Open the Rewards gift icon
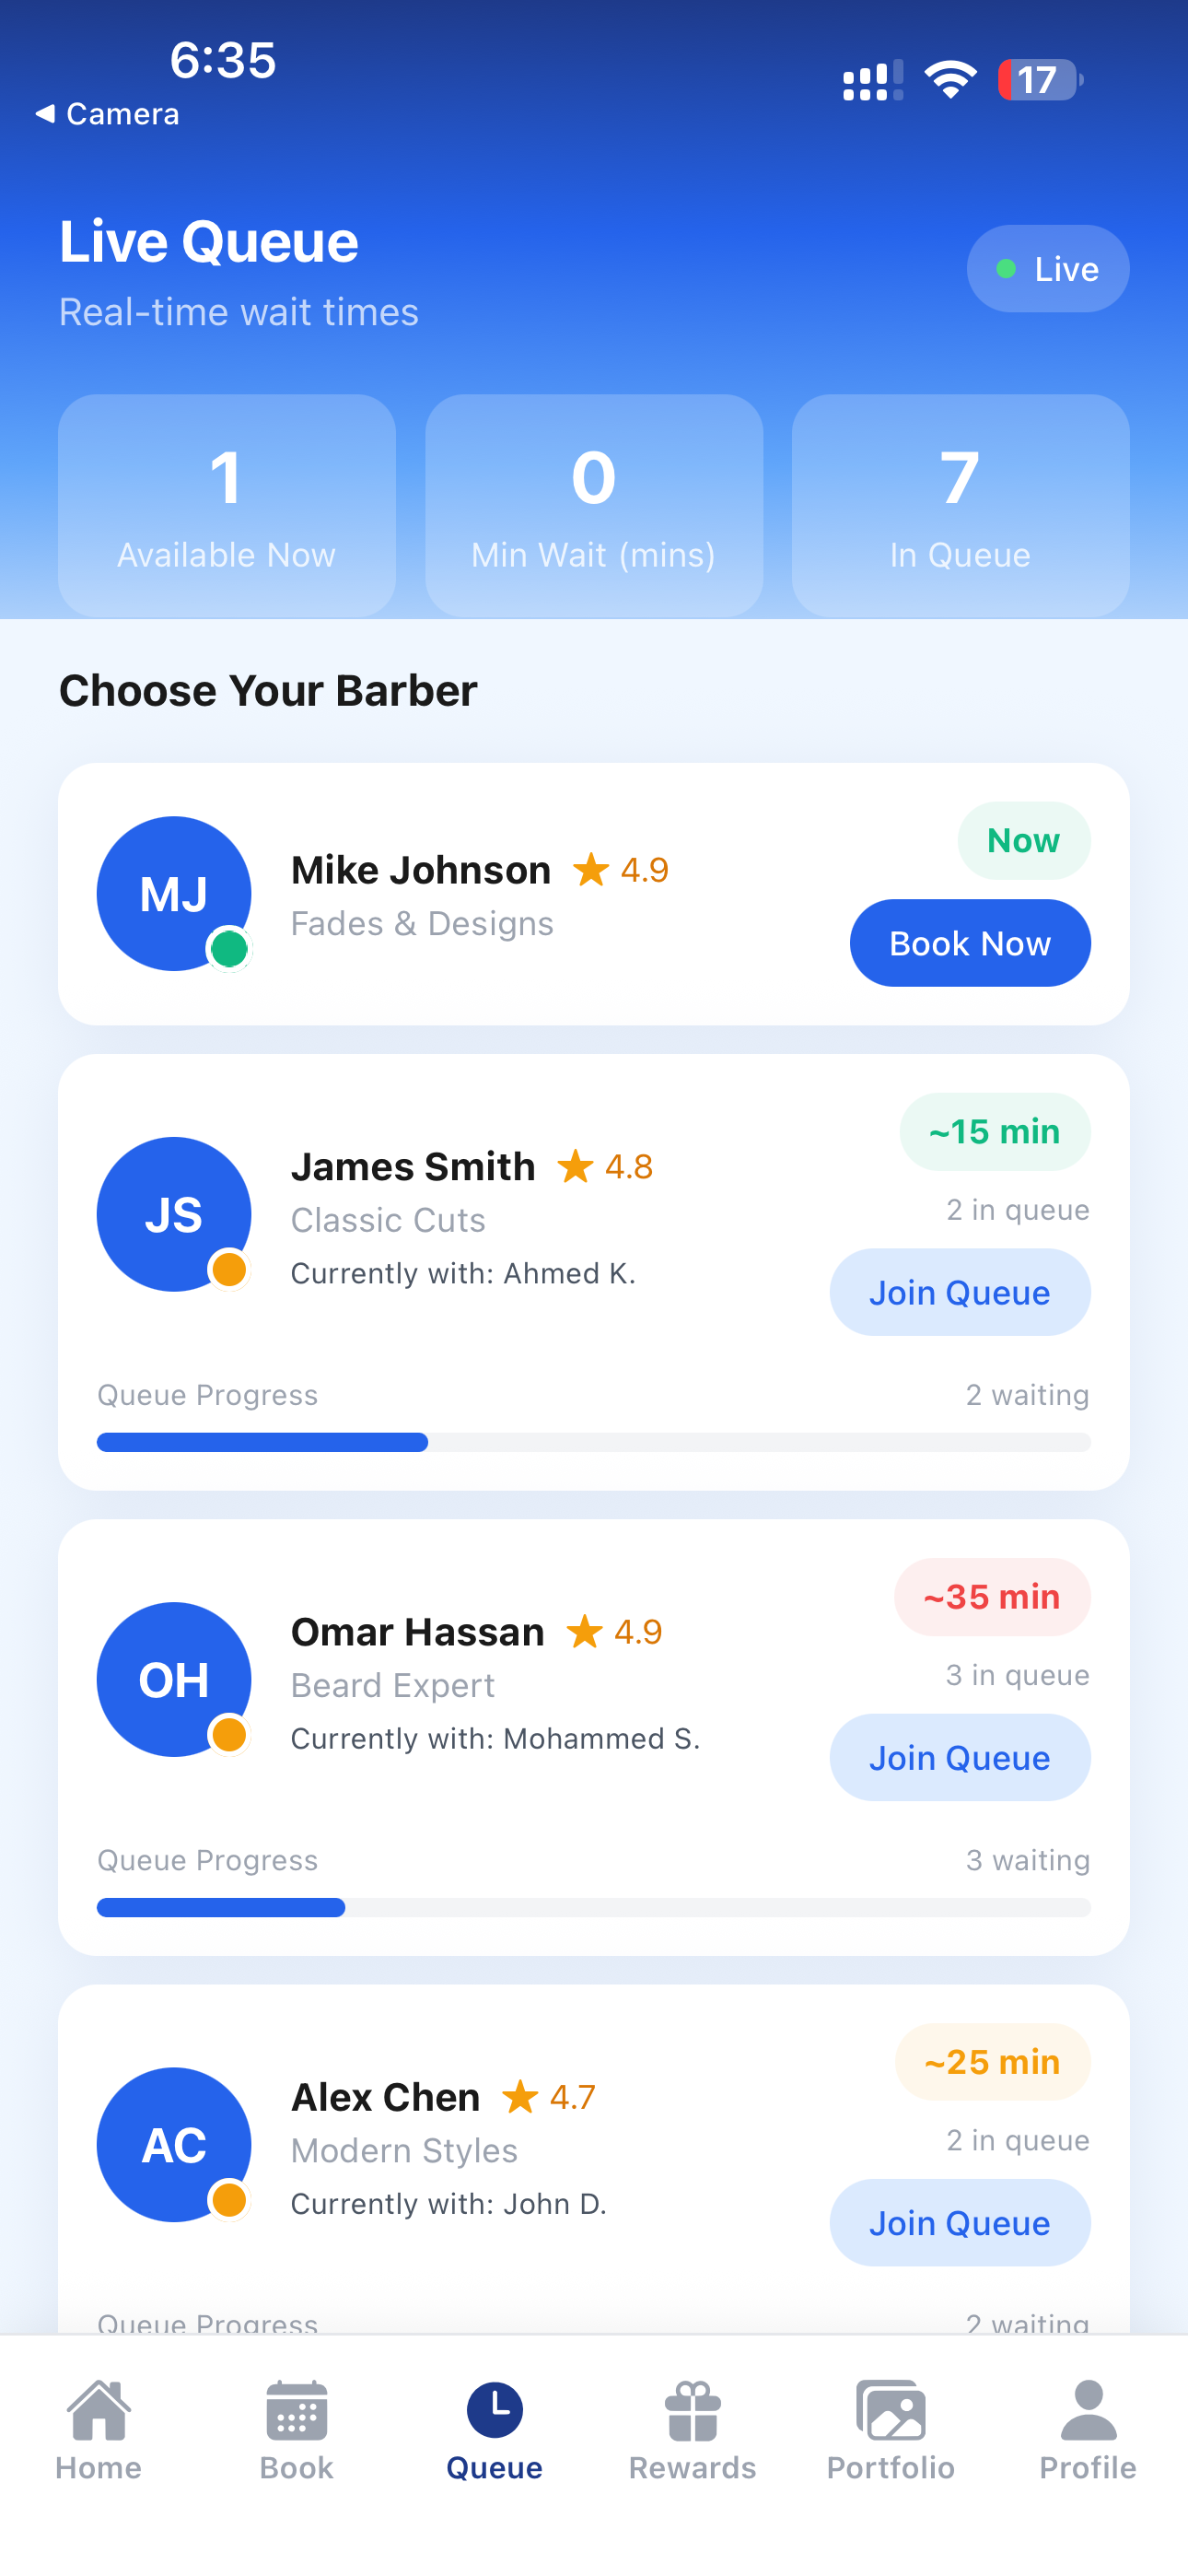Screen dimensions: 1188x2576 (692, 2410)
